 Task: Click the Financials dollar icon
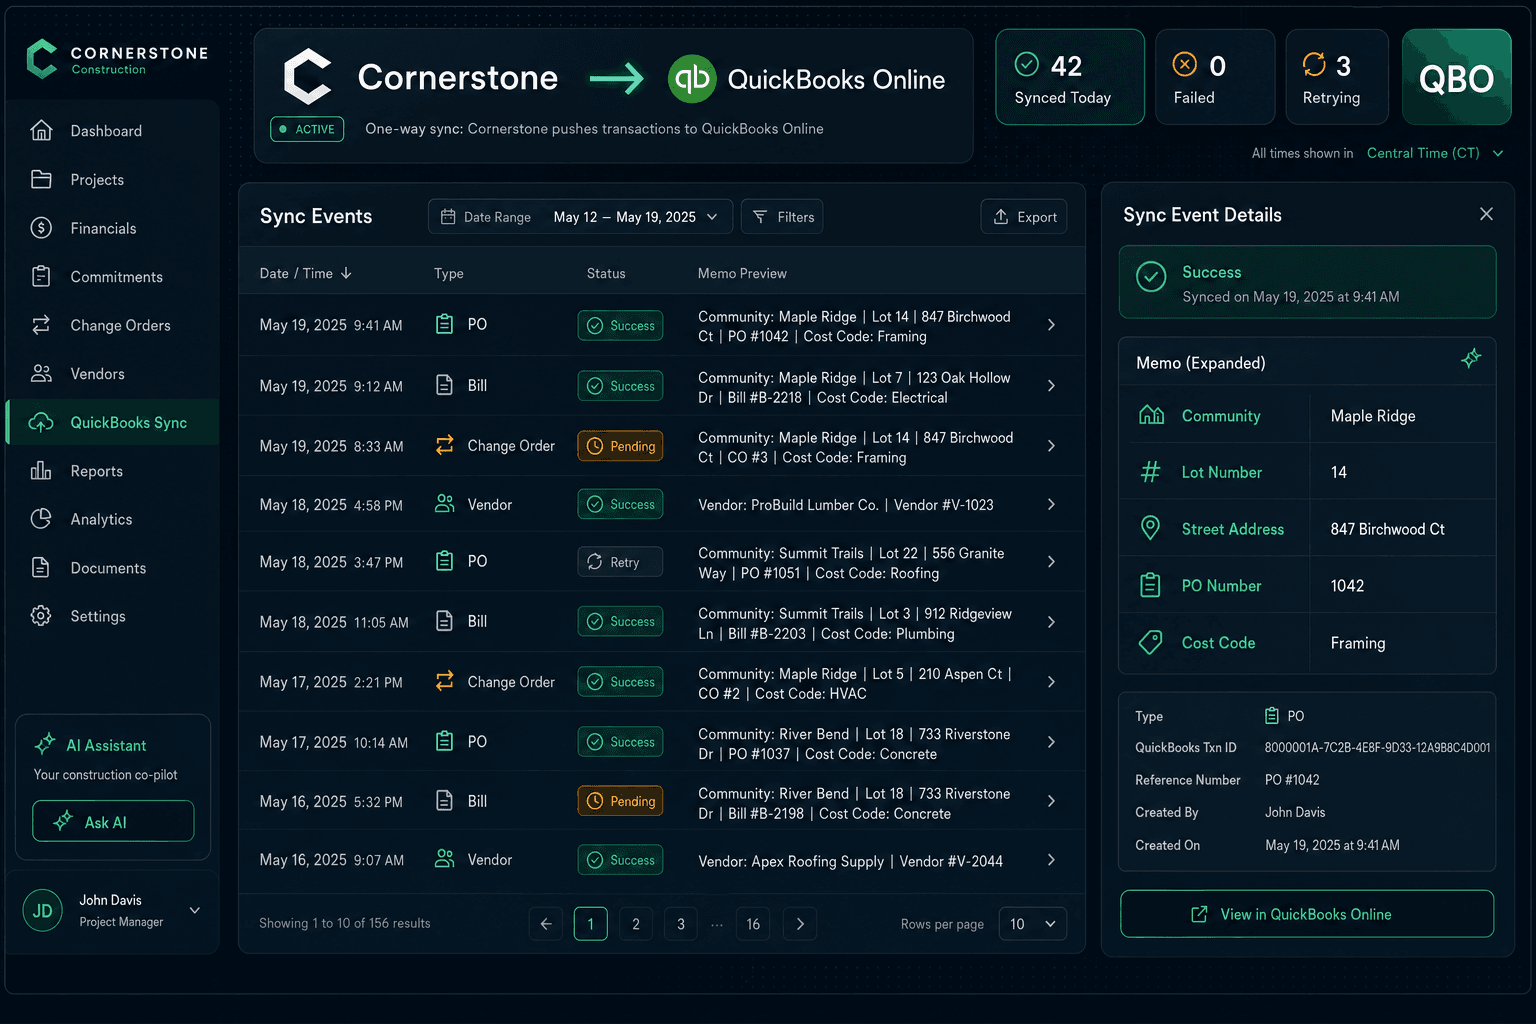pyautogui.click(x=41, y=228)
